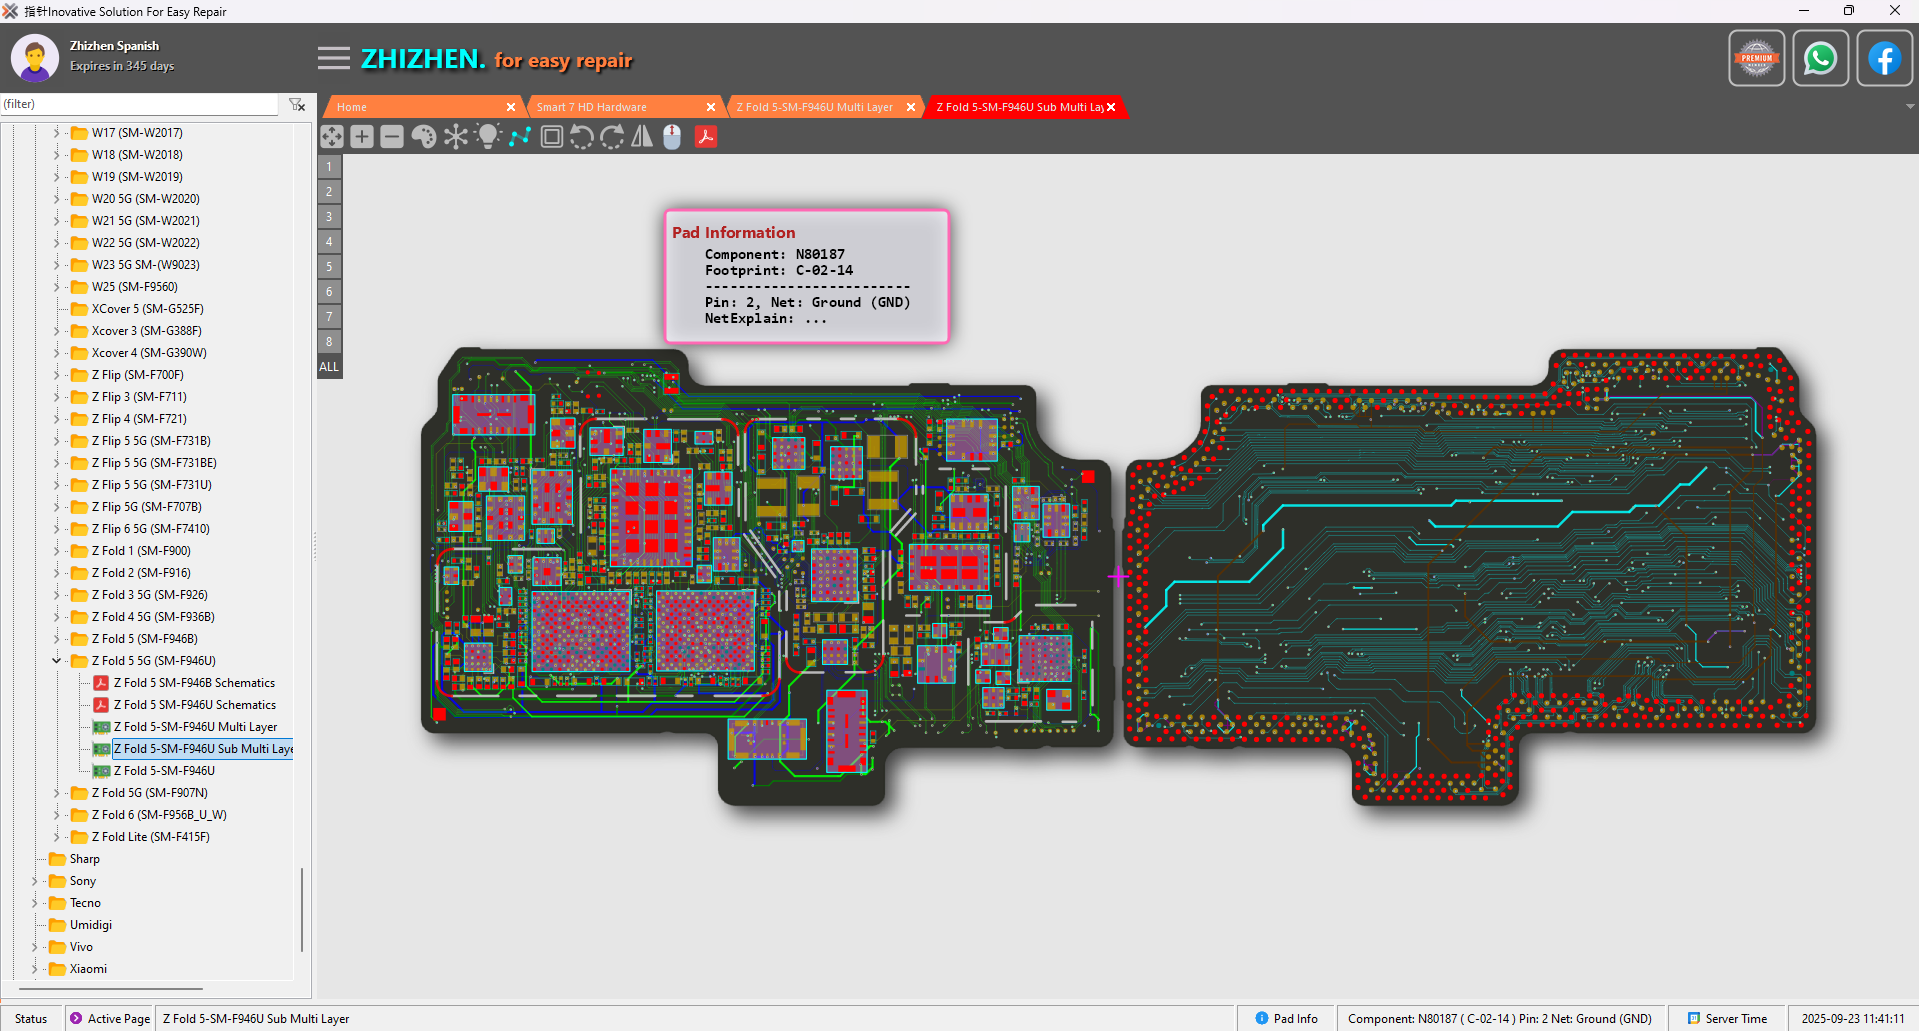This screenshot has width=1919, height=1031.
Task: Open the WhatsApp contact button
Action: [x=1820, y=58]
